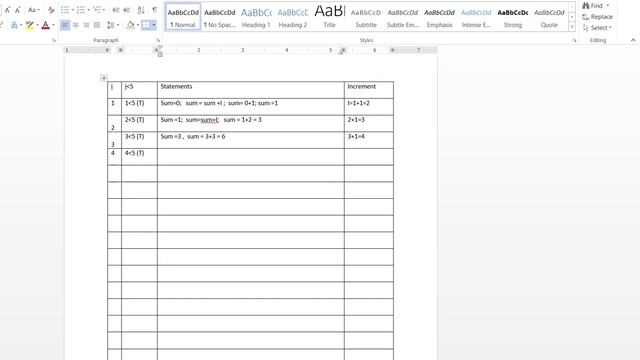
Task: Open the numbering library dropdown arrow
Action: 89,10
